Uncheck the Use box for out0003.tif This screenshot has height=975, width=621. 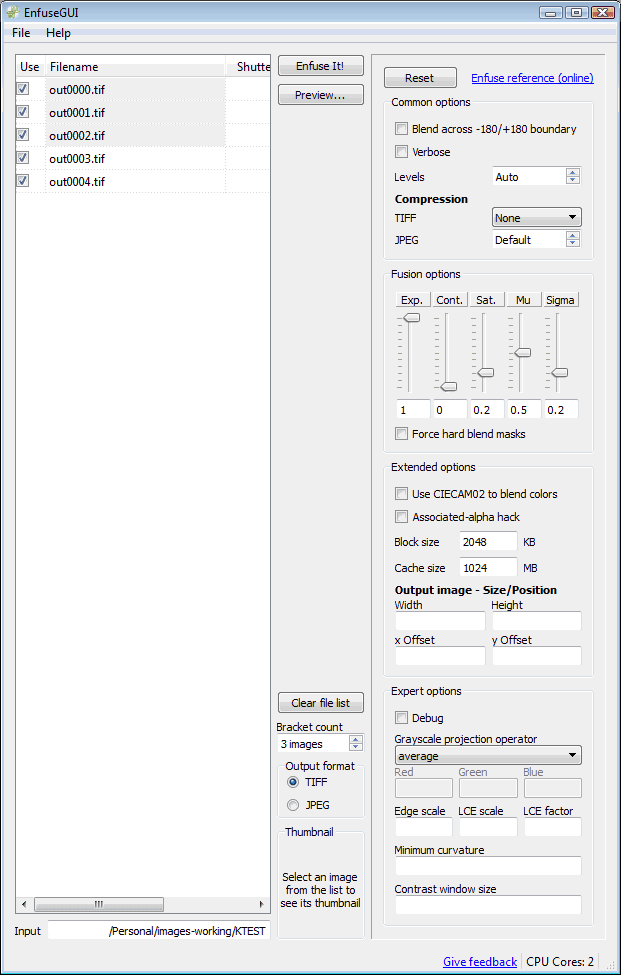click(x=23, y=158)
